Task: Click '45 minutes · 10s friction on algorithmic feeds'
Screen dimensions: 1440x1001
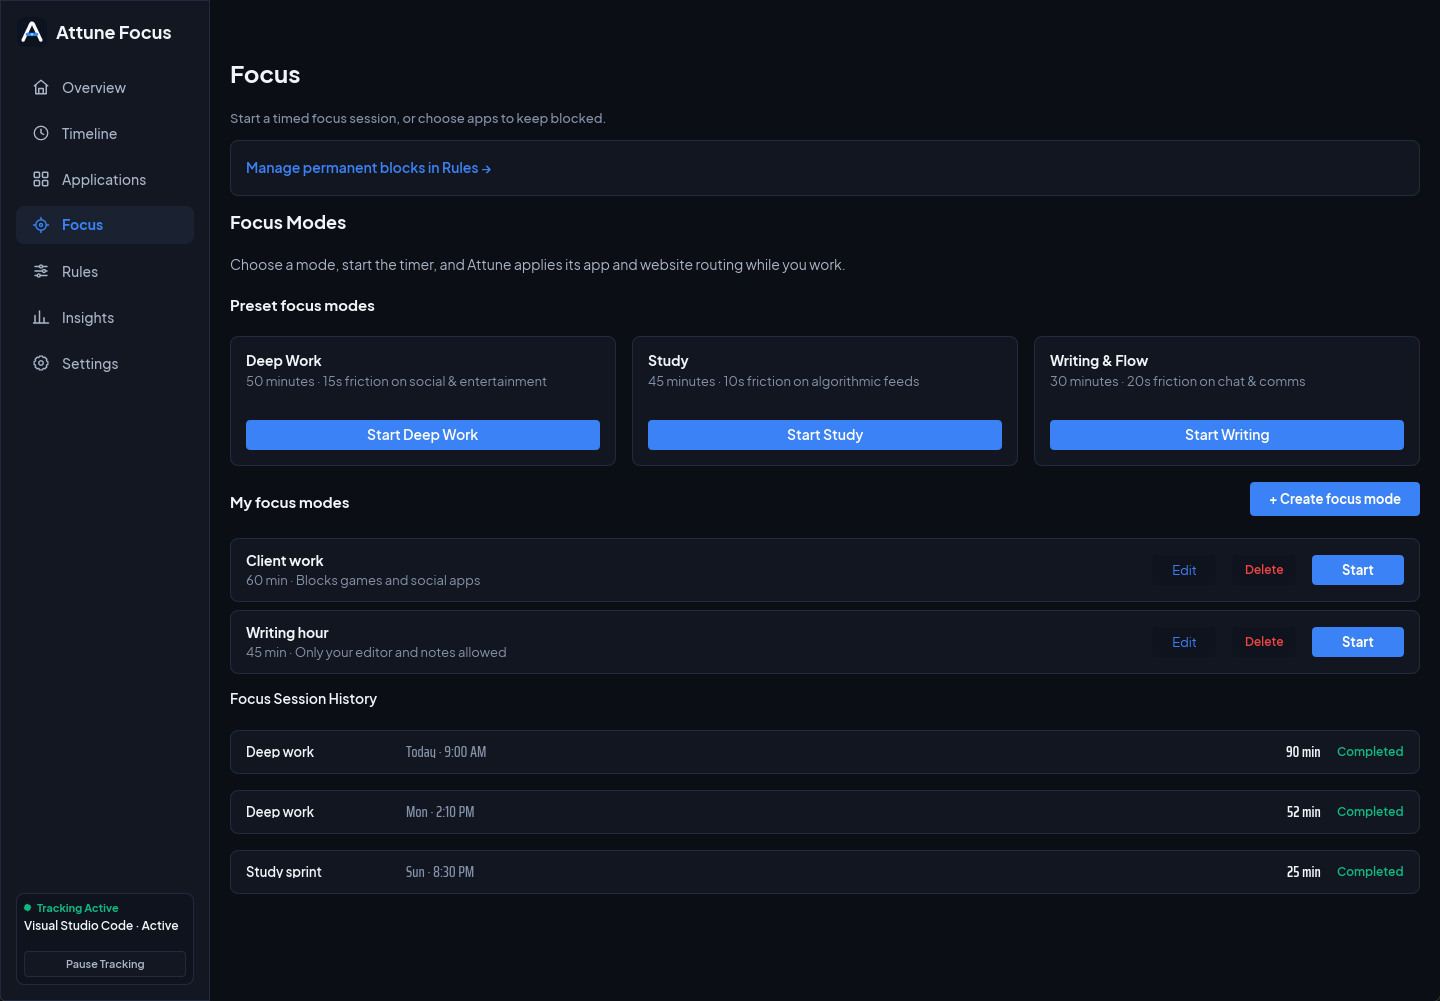Action: [783, 382]
